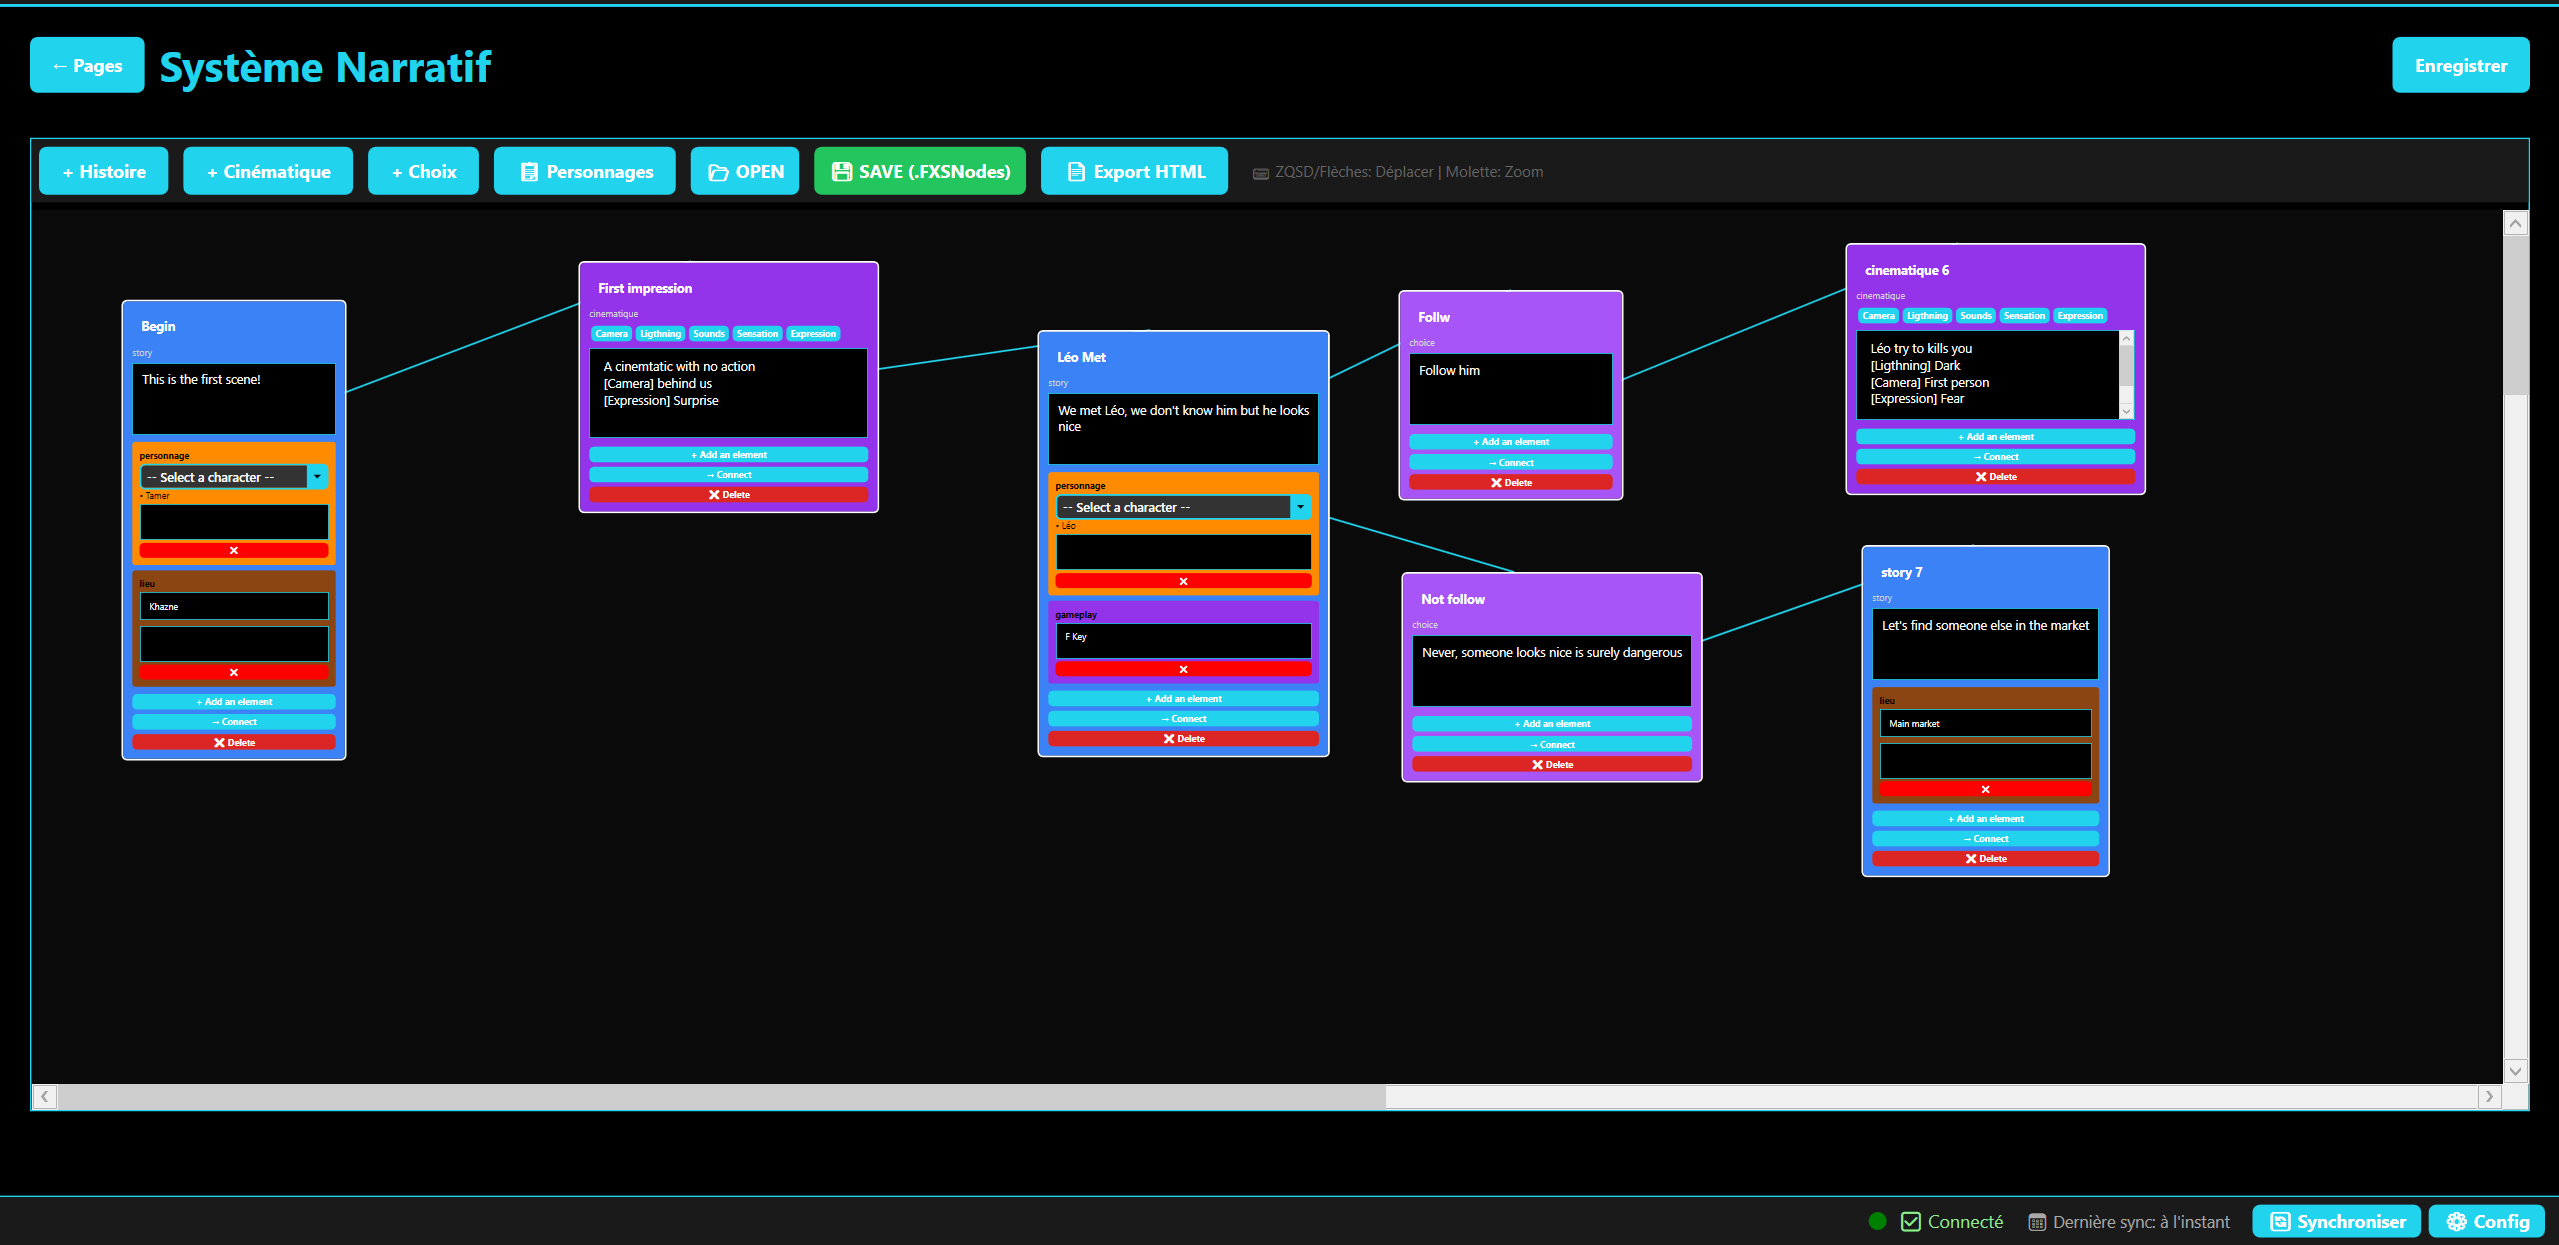
Task: Toggle the Camera tag on First impression
Action: pyautogui.click(x=611, y=333)
